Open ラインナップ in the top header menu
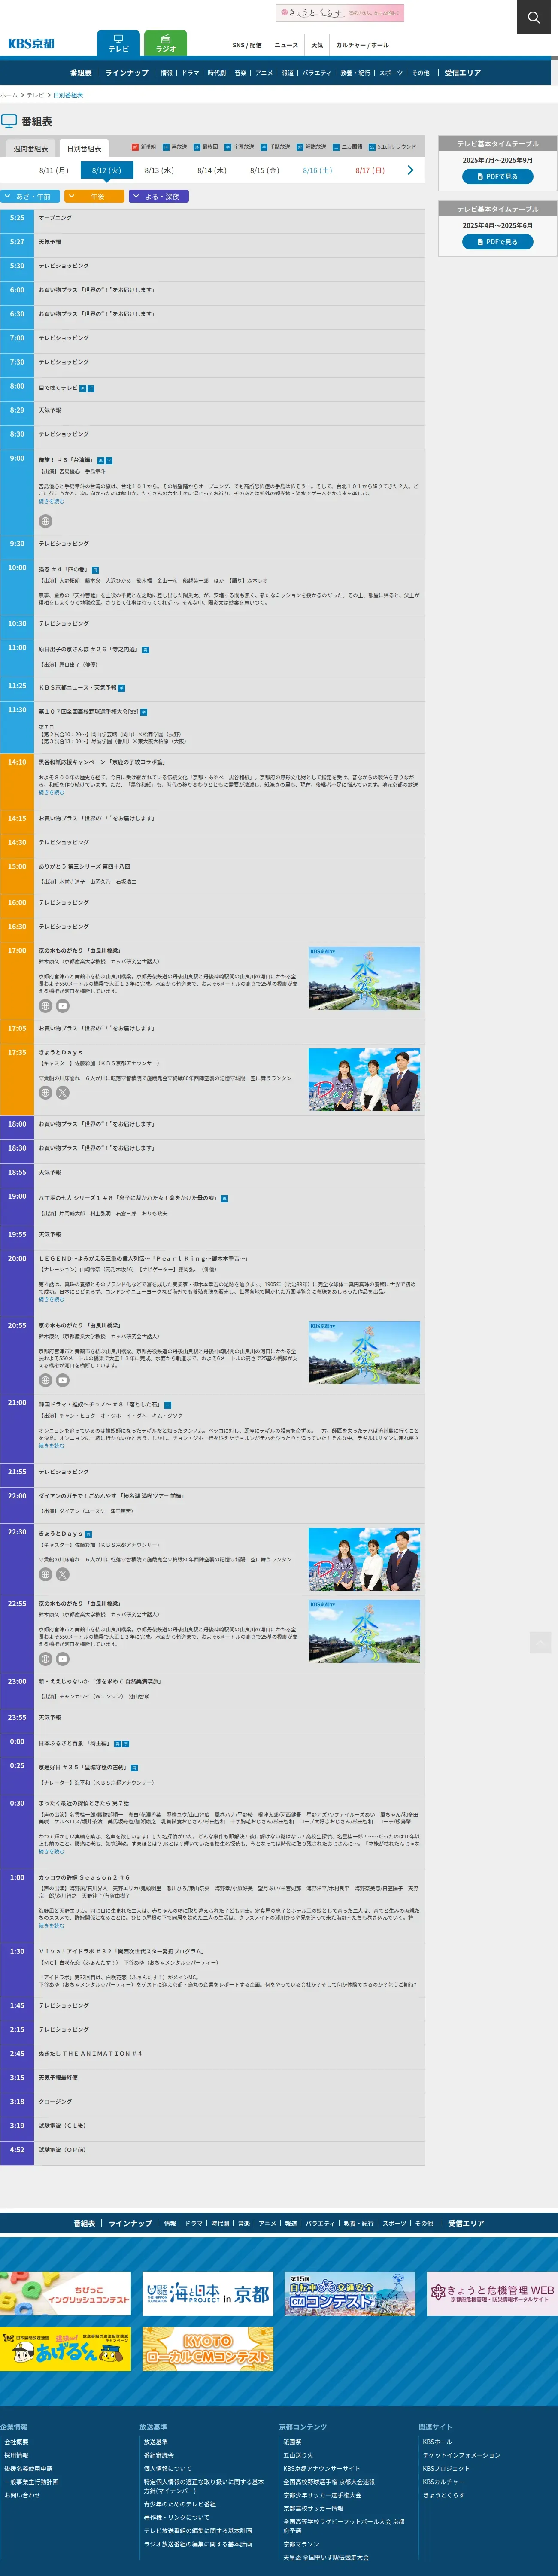This screenshot has height=2576, width=558. (x=127, y=72)
